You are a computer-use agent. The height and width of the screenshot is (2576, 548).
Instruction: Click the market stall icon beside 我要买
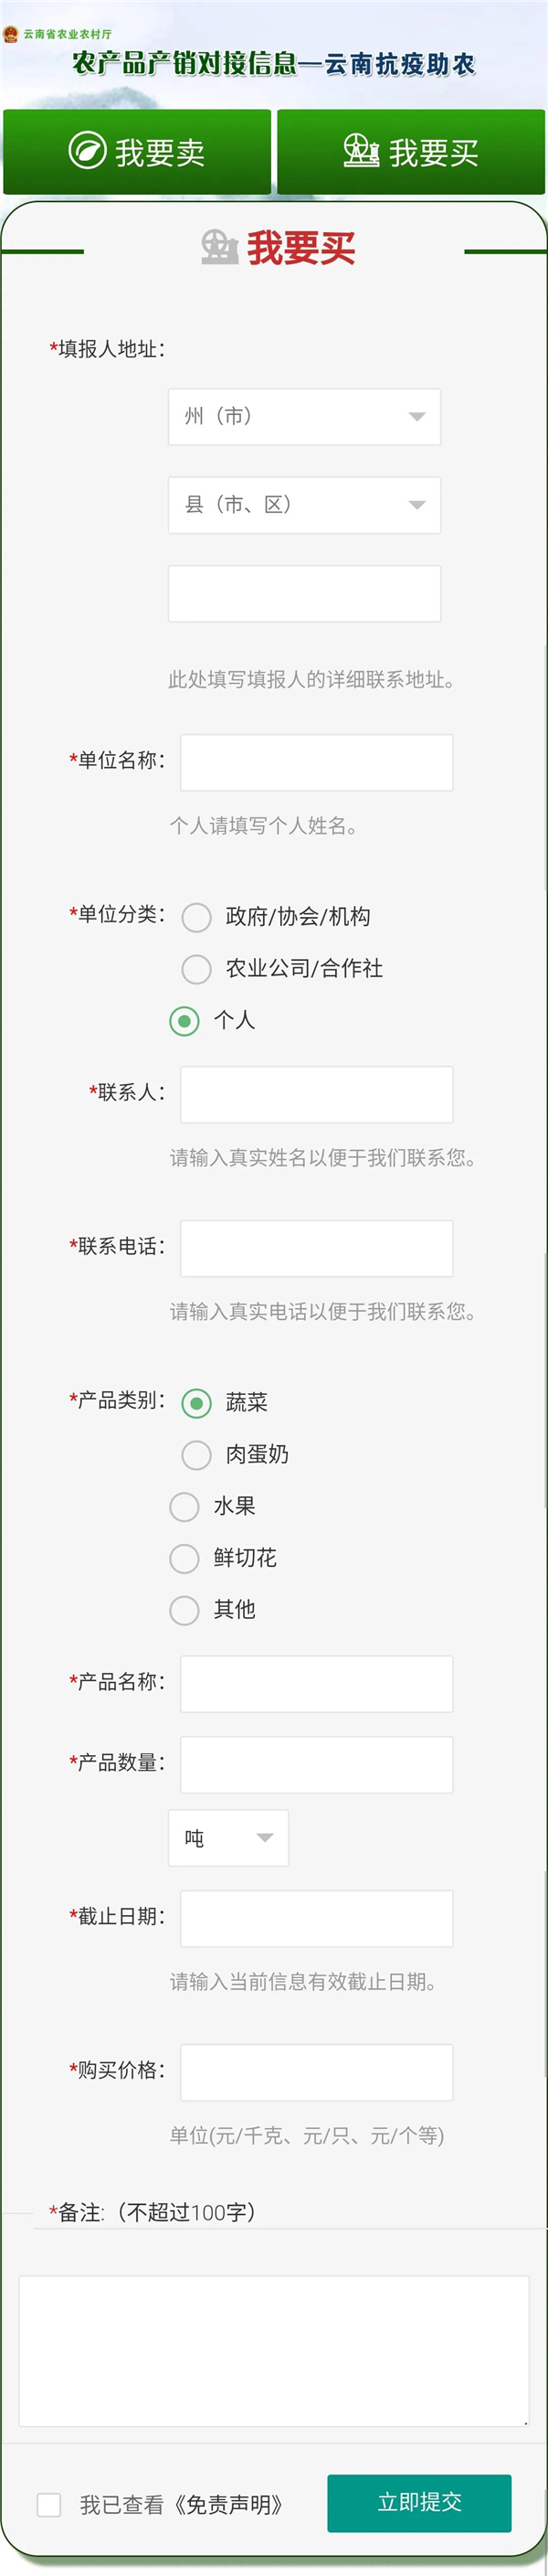point(361,151)
